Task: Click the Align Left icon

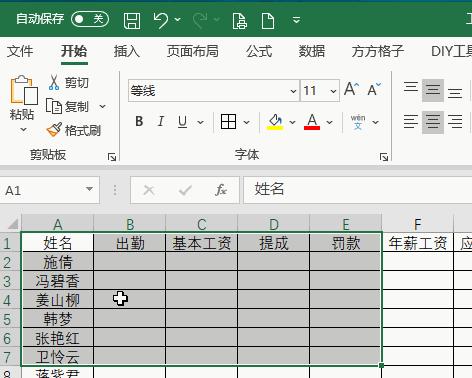Action: click(411, 122)
